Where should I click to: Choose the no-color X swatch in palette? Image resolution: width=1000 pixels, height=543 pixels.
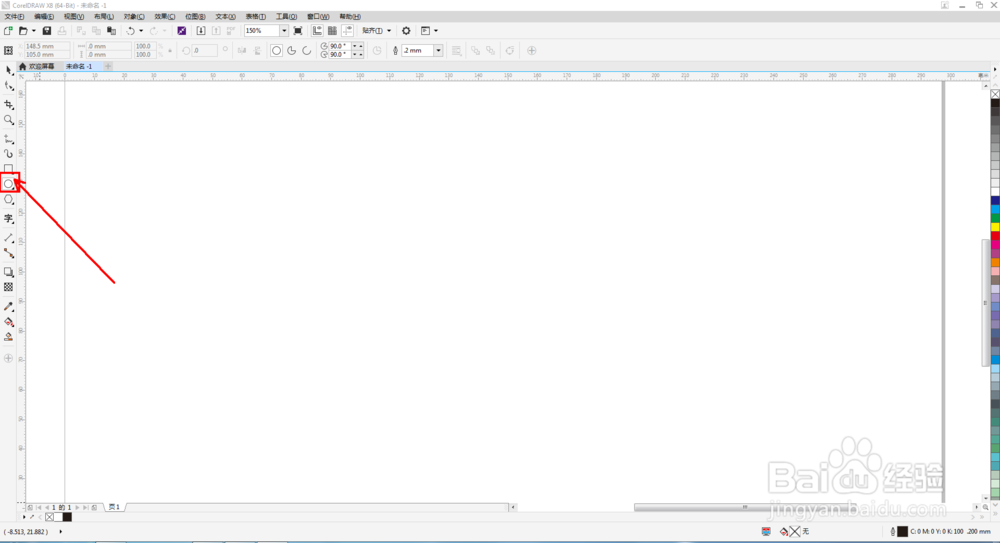coord(995,94)
